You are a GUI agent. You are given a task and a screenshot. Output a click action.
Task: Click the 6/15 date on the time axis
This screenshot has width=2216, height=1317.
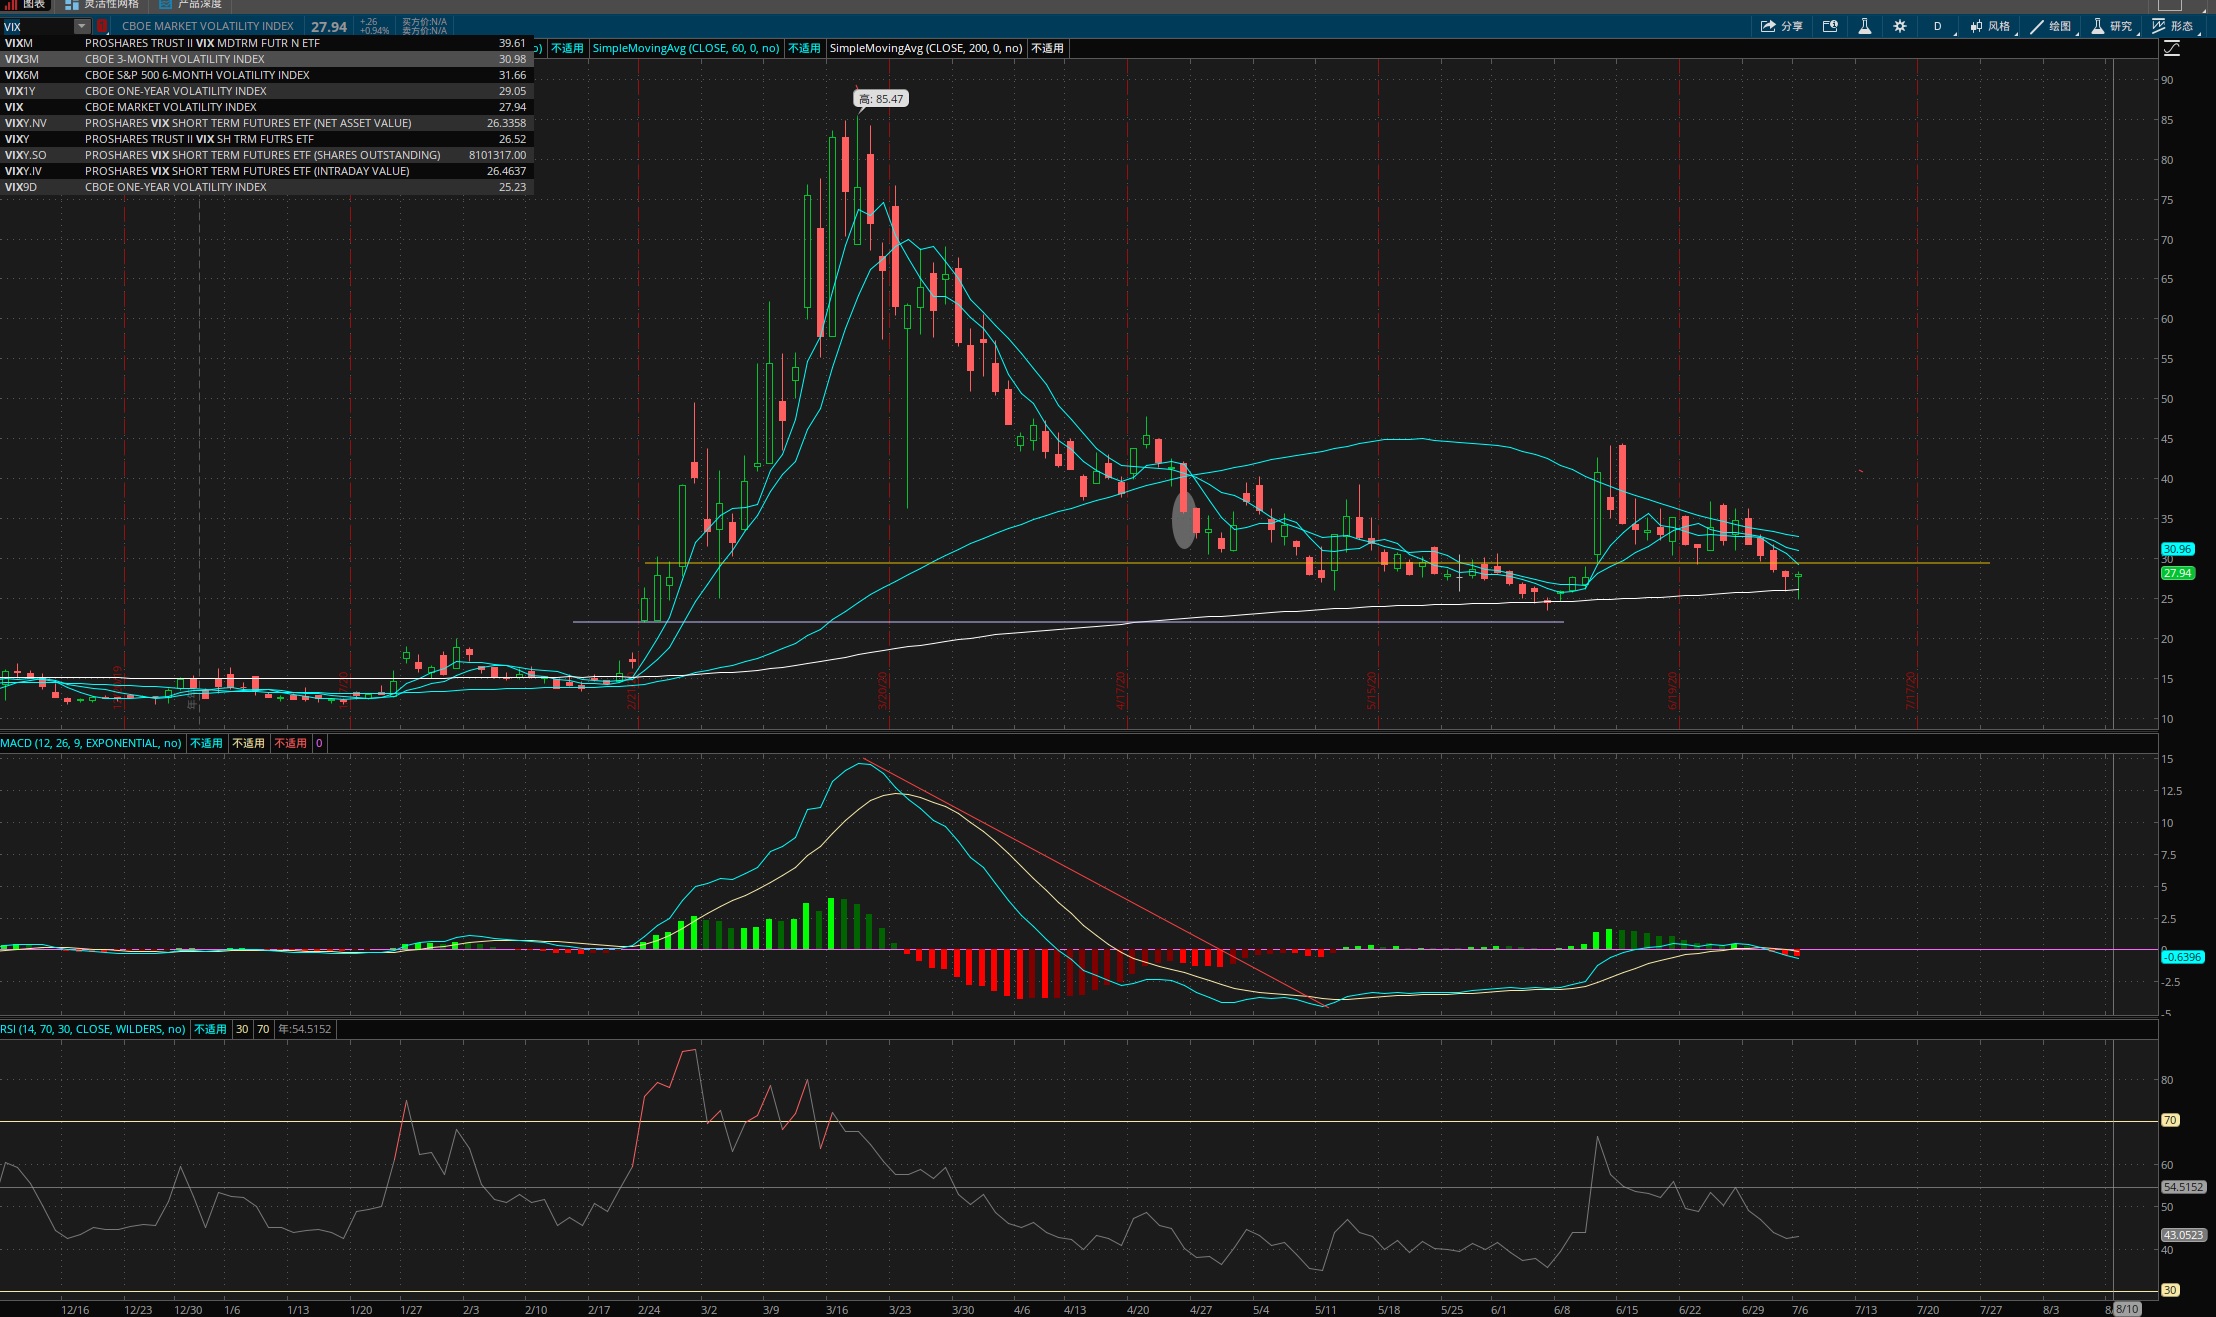coord(1627,1309)
